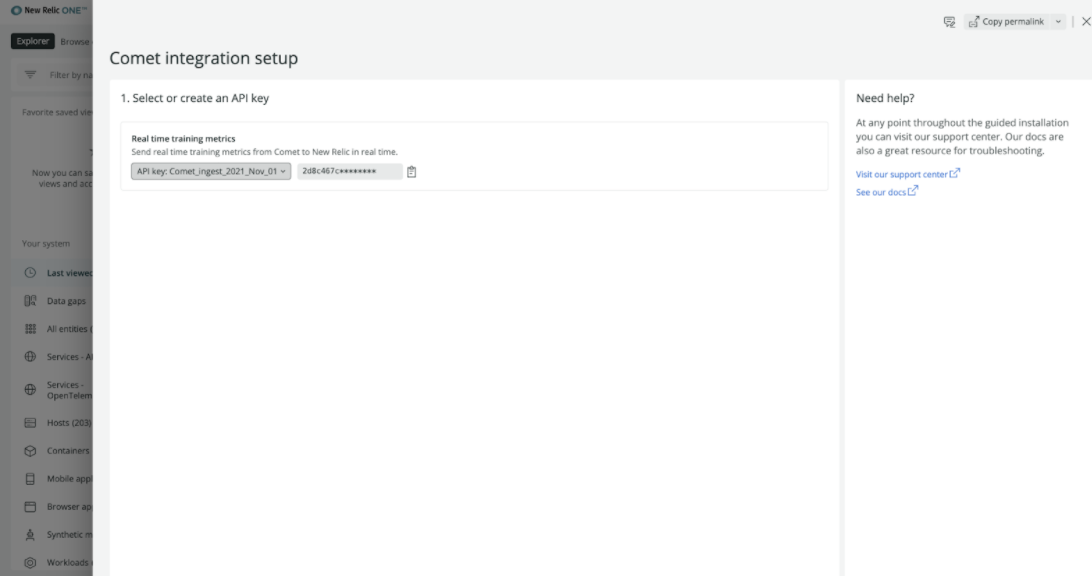1092x576 pixels.
Task: Open the Data gaps section icon
Action: coord(29,300)
